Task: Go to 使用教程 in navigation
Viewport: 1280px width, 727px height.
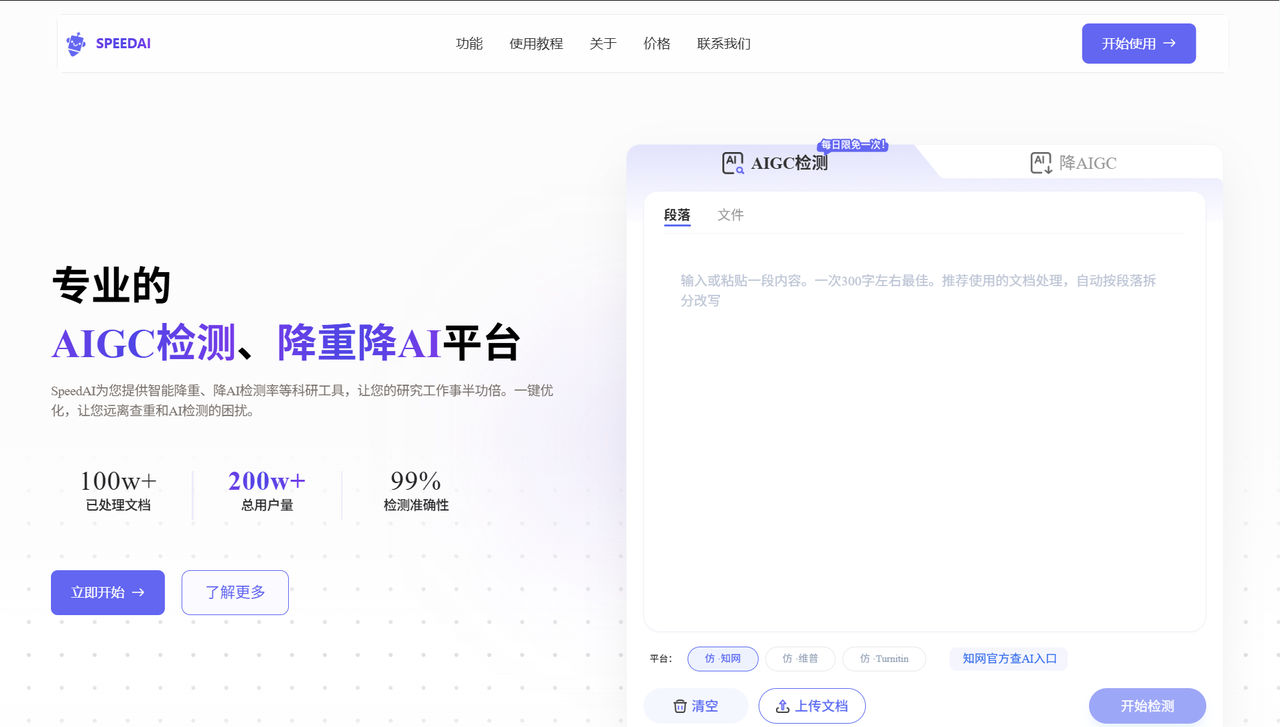Action: point(536,44)
